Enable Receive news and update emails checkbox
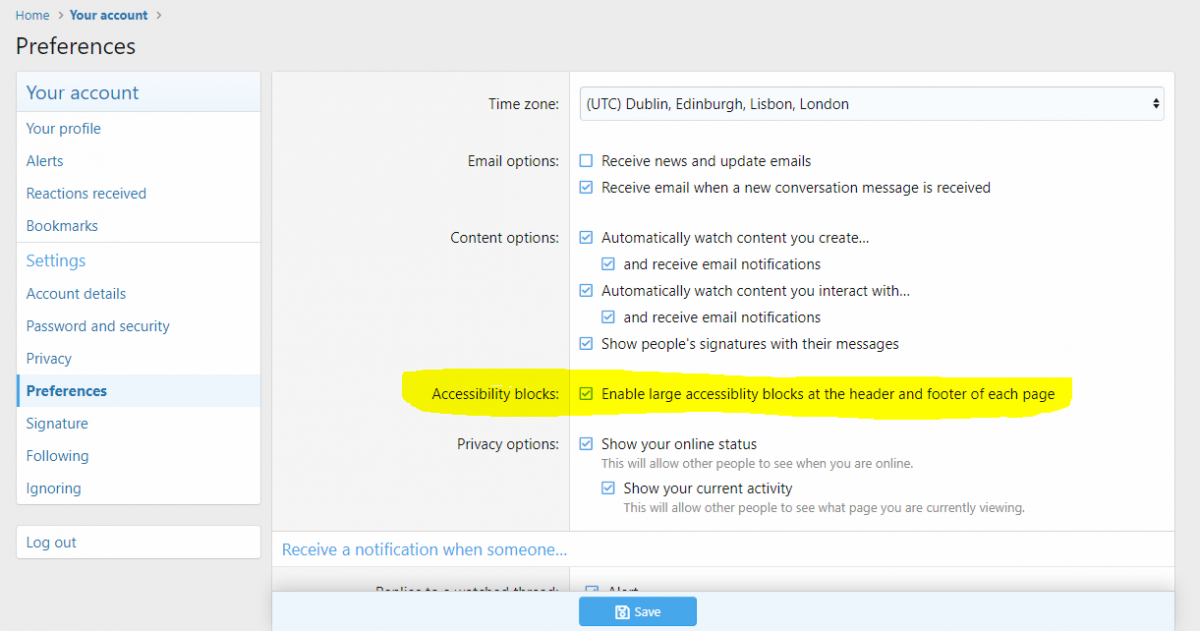The width and height of the screenshot is (1200, 631). (586, 161)
